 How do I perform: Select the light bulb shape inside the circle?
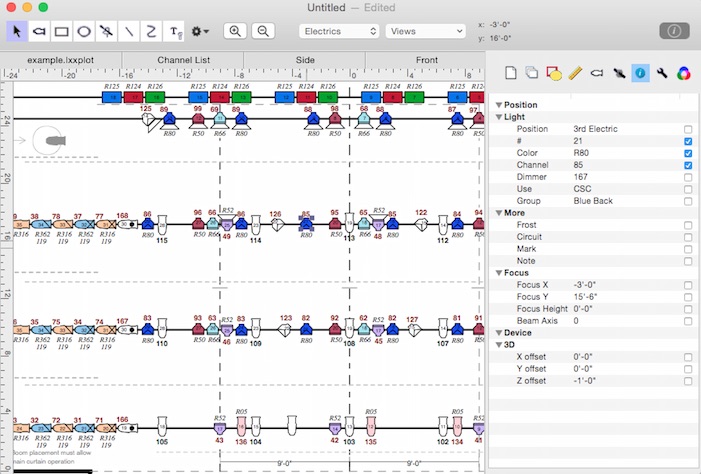pos(55,141)
